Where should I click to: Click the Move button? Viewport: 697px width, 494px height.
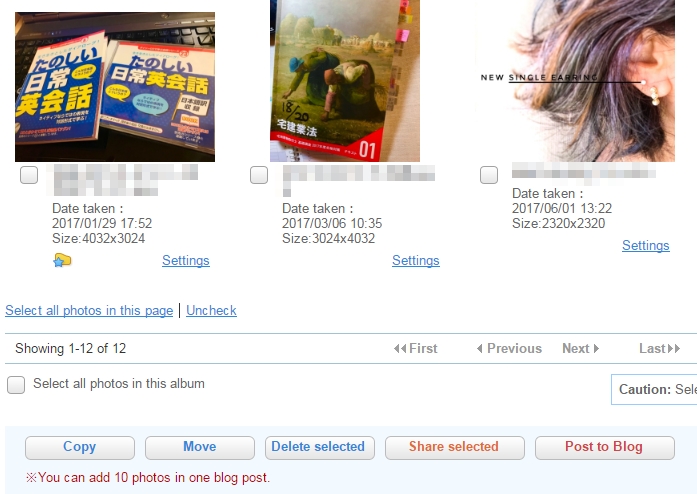(200, 447)
